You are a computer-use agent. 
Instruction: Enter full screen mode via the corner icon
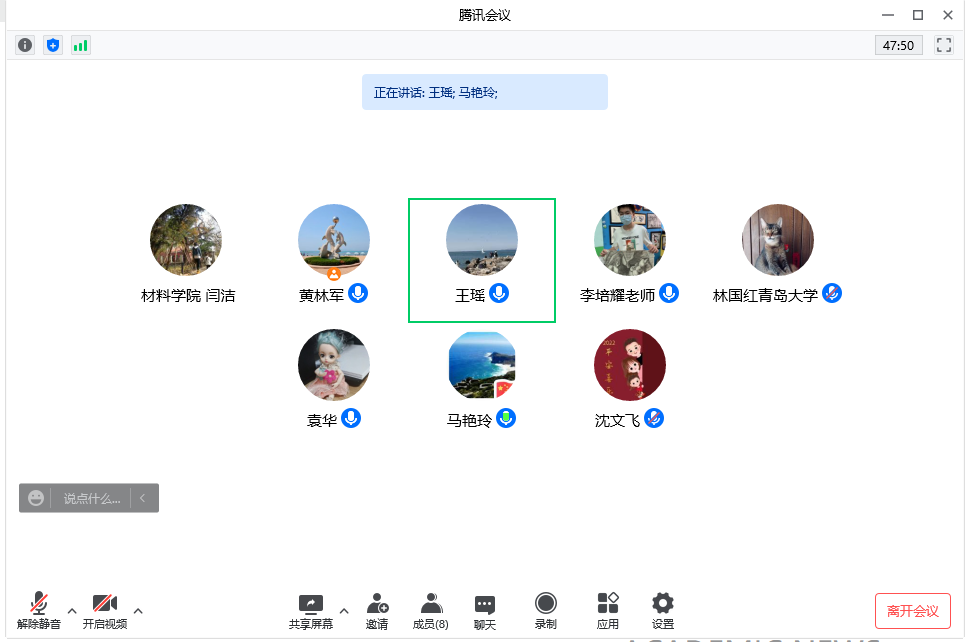[943, 45]
